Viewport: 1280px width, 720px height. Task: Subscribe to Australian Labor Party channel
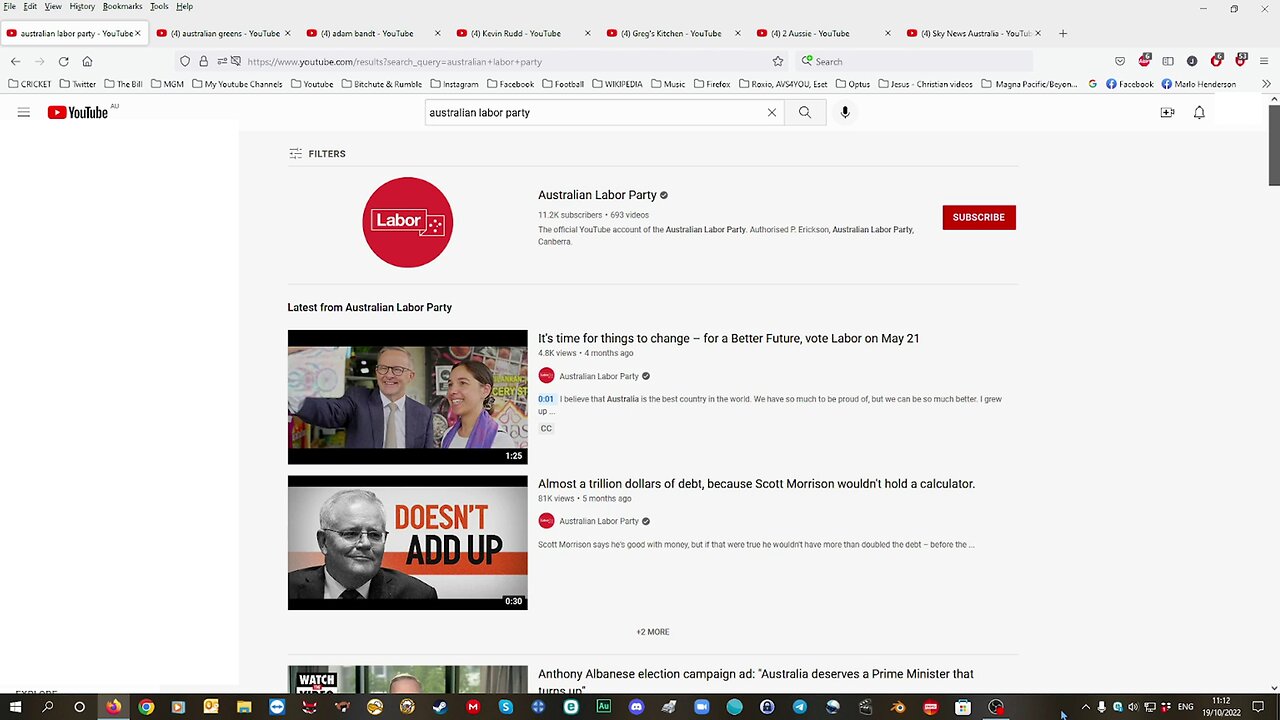[979, 217]
